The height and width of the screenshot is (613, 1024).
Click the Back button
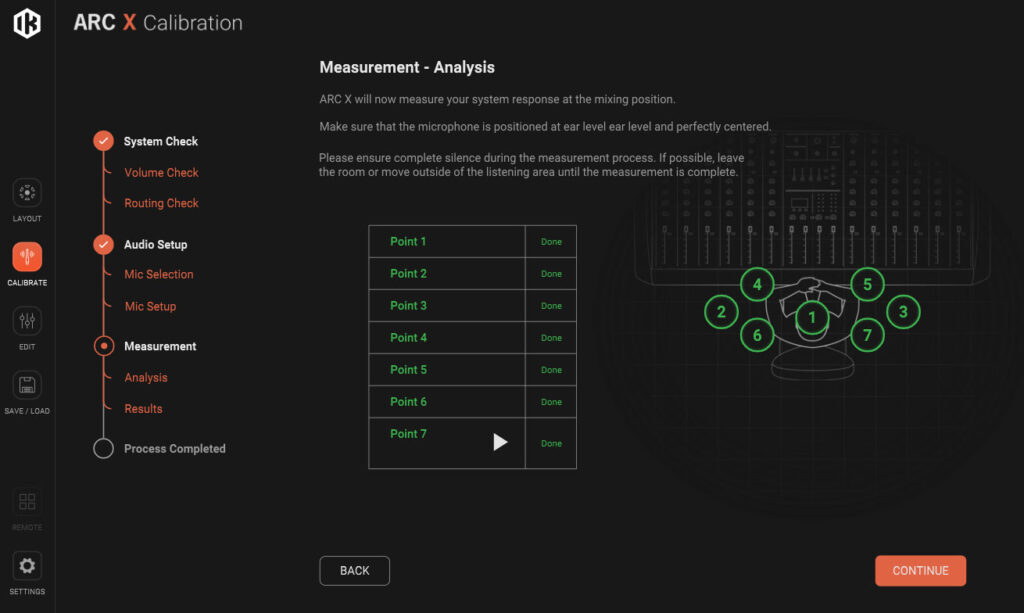[354, 571]
